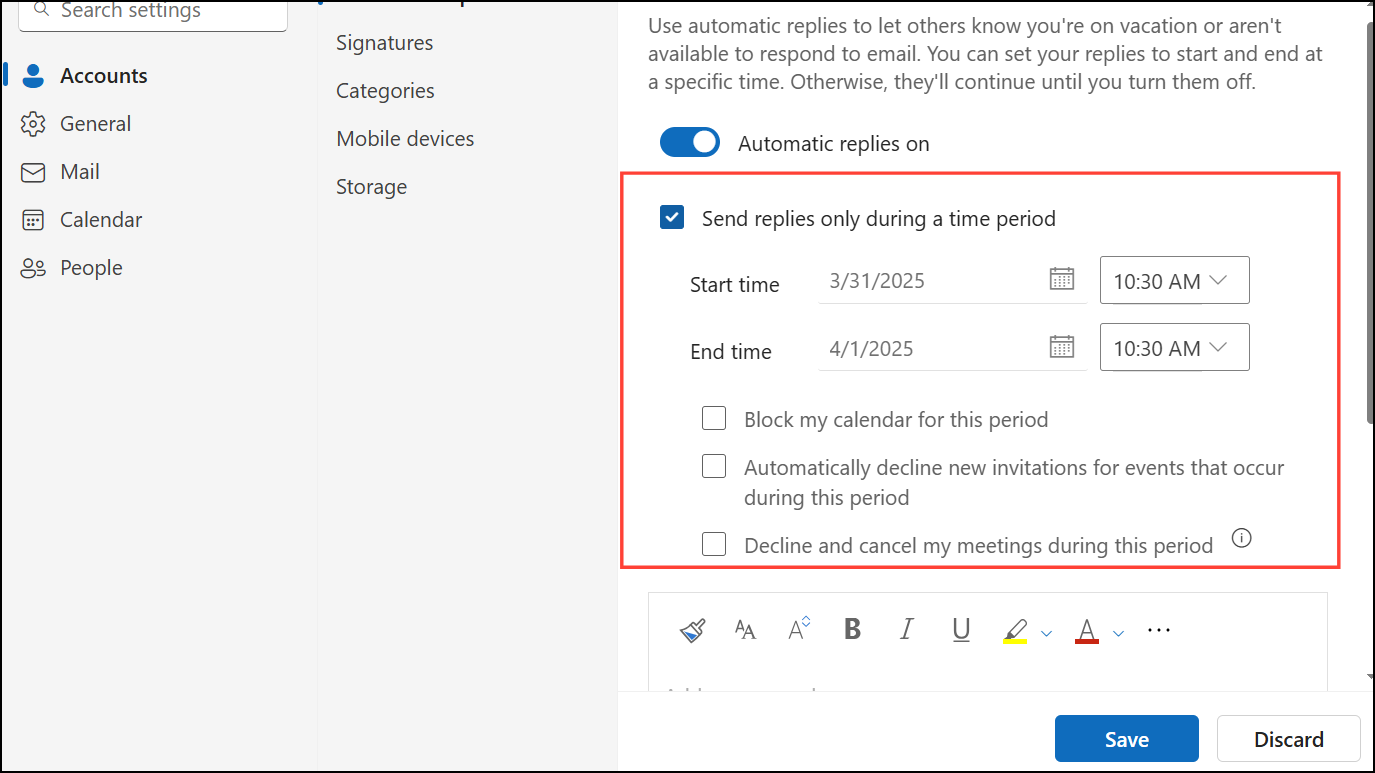
Task: Click the Save button
Action: (x=1127, y=739)
